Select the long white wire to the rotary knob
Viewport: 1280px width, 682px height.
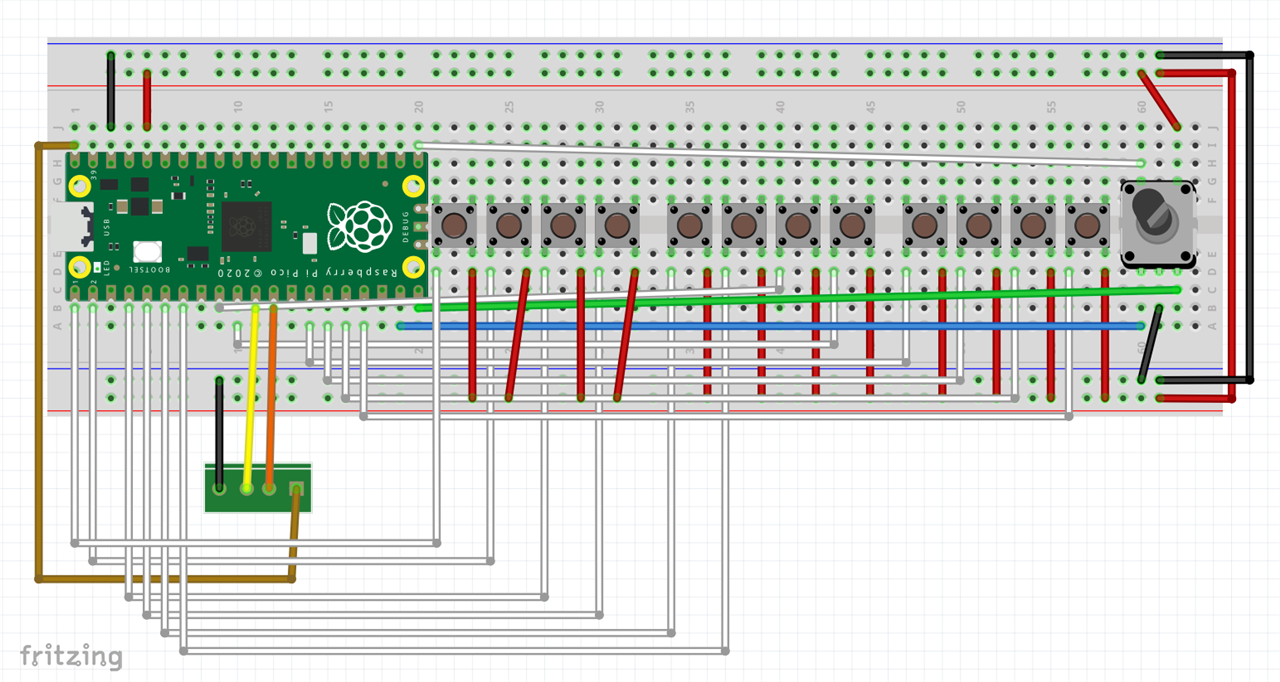(x=780, y=154)
